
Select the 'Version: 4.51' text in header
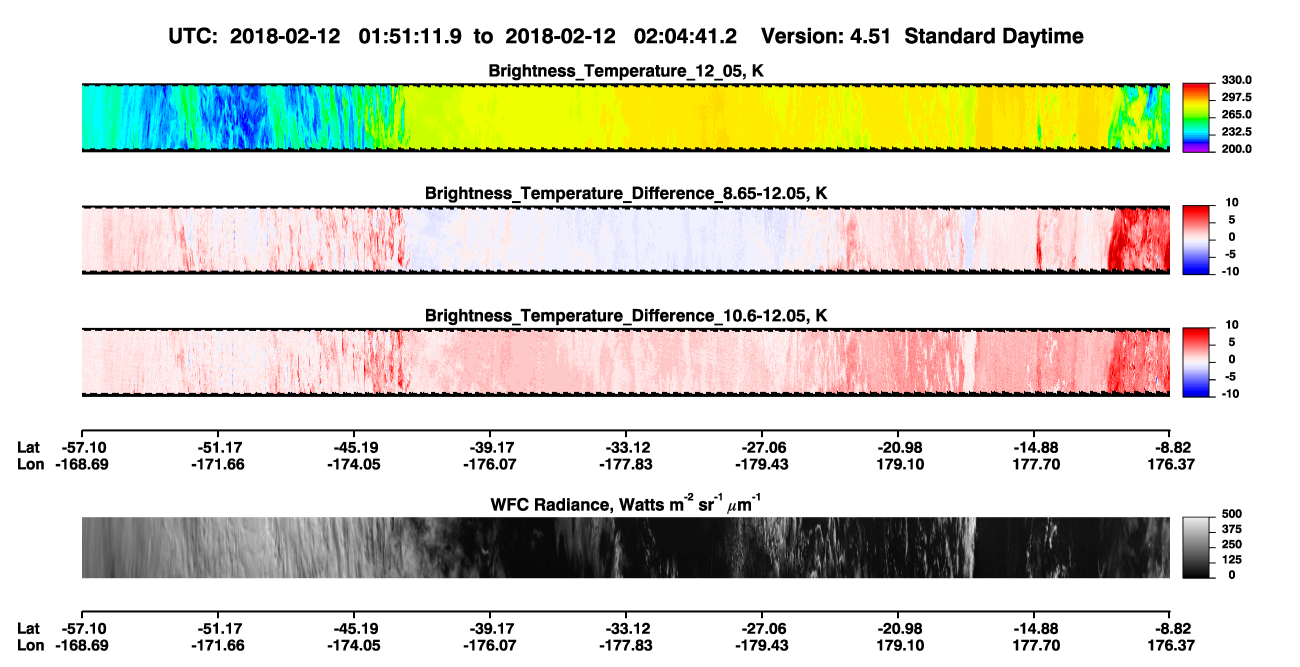pyautogui.click(x=827, y=36)
